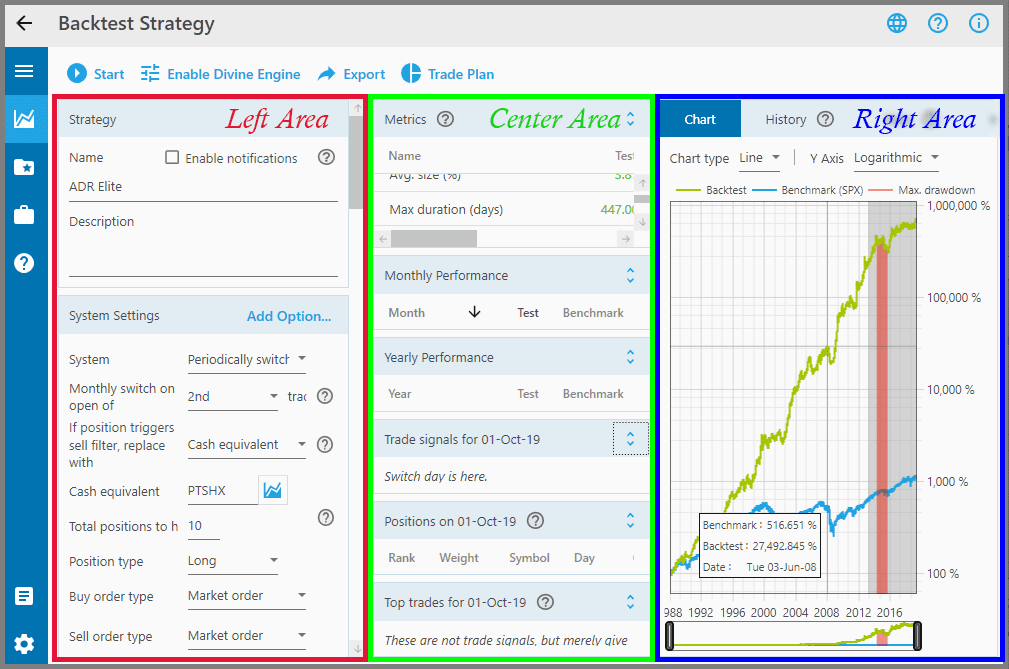Screen dimensions: 1009x669
Task: Click the Add Option link
Action: click(x=289, y=316)
